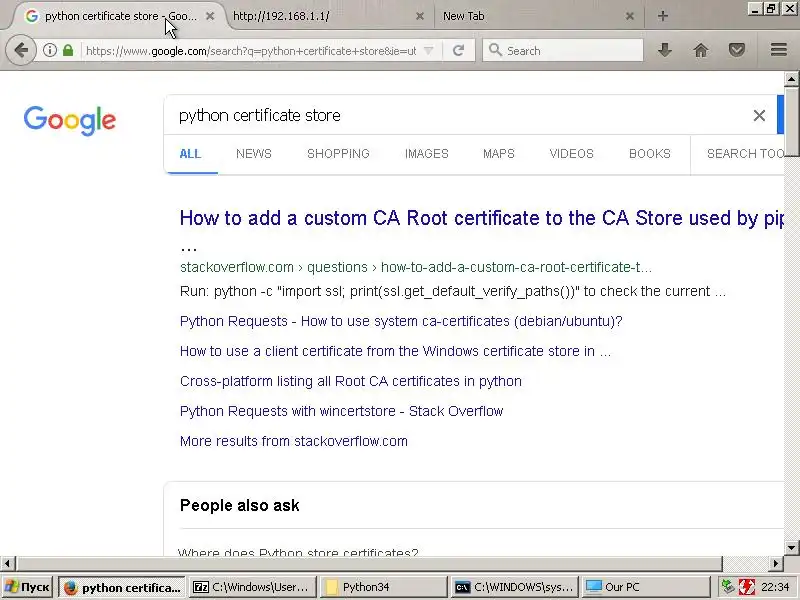Close the http://192.168.1.1/ tab
The width and height of the screenshot is (800, 600).
(420, 16)
